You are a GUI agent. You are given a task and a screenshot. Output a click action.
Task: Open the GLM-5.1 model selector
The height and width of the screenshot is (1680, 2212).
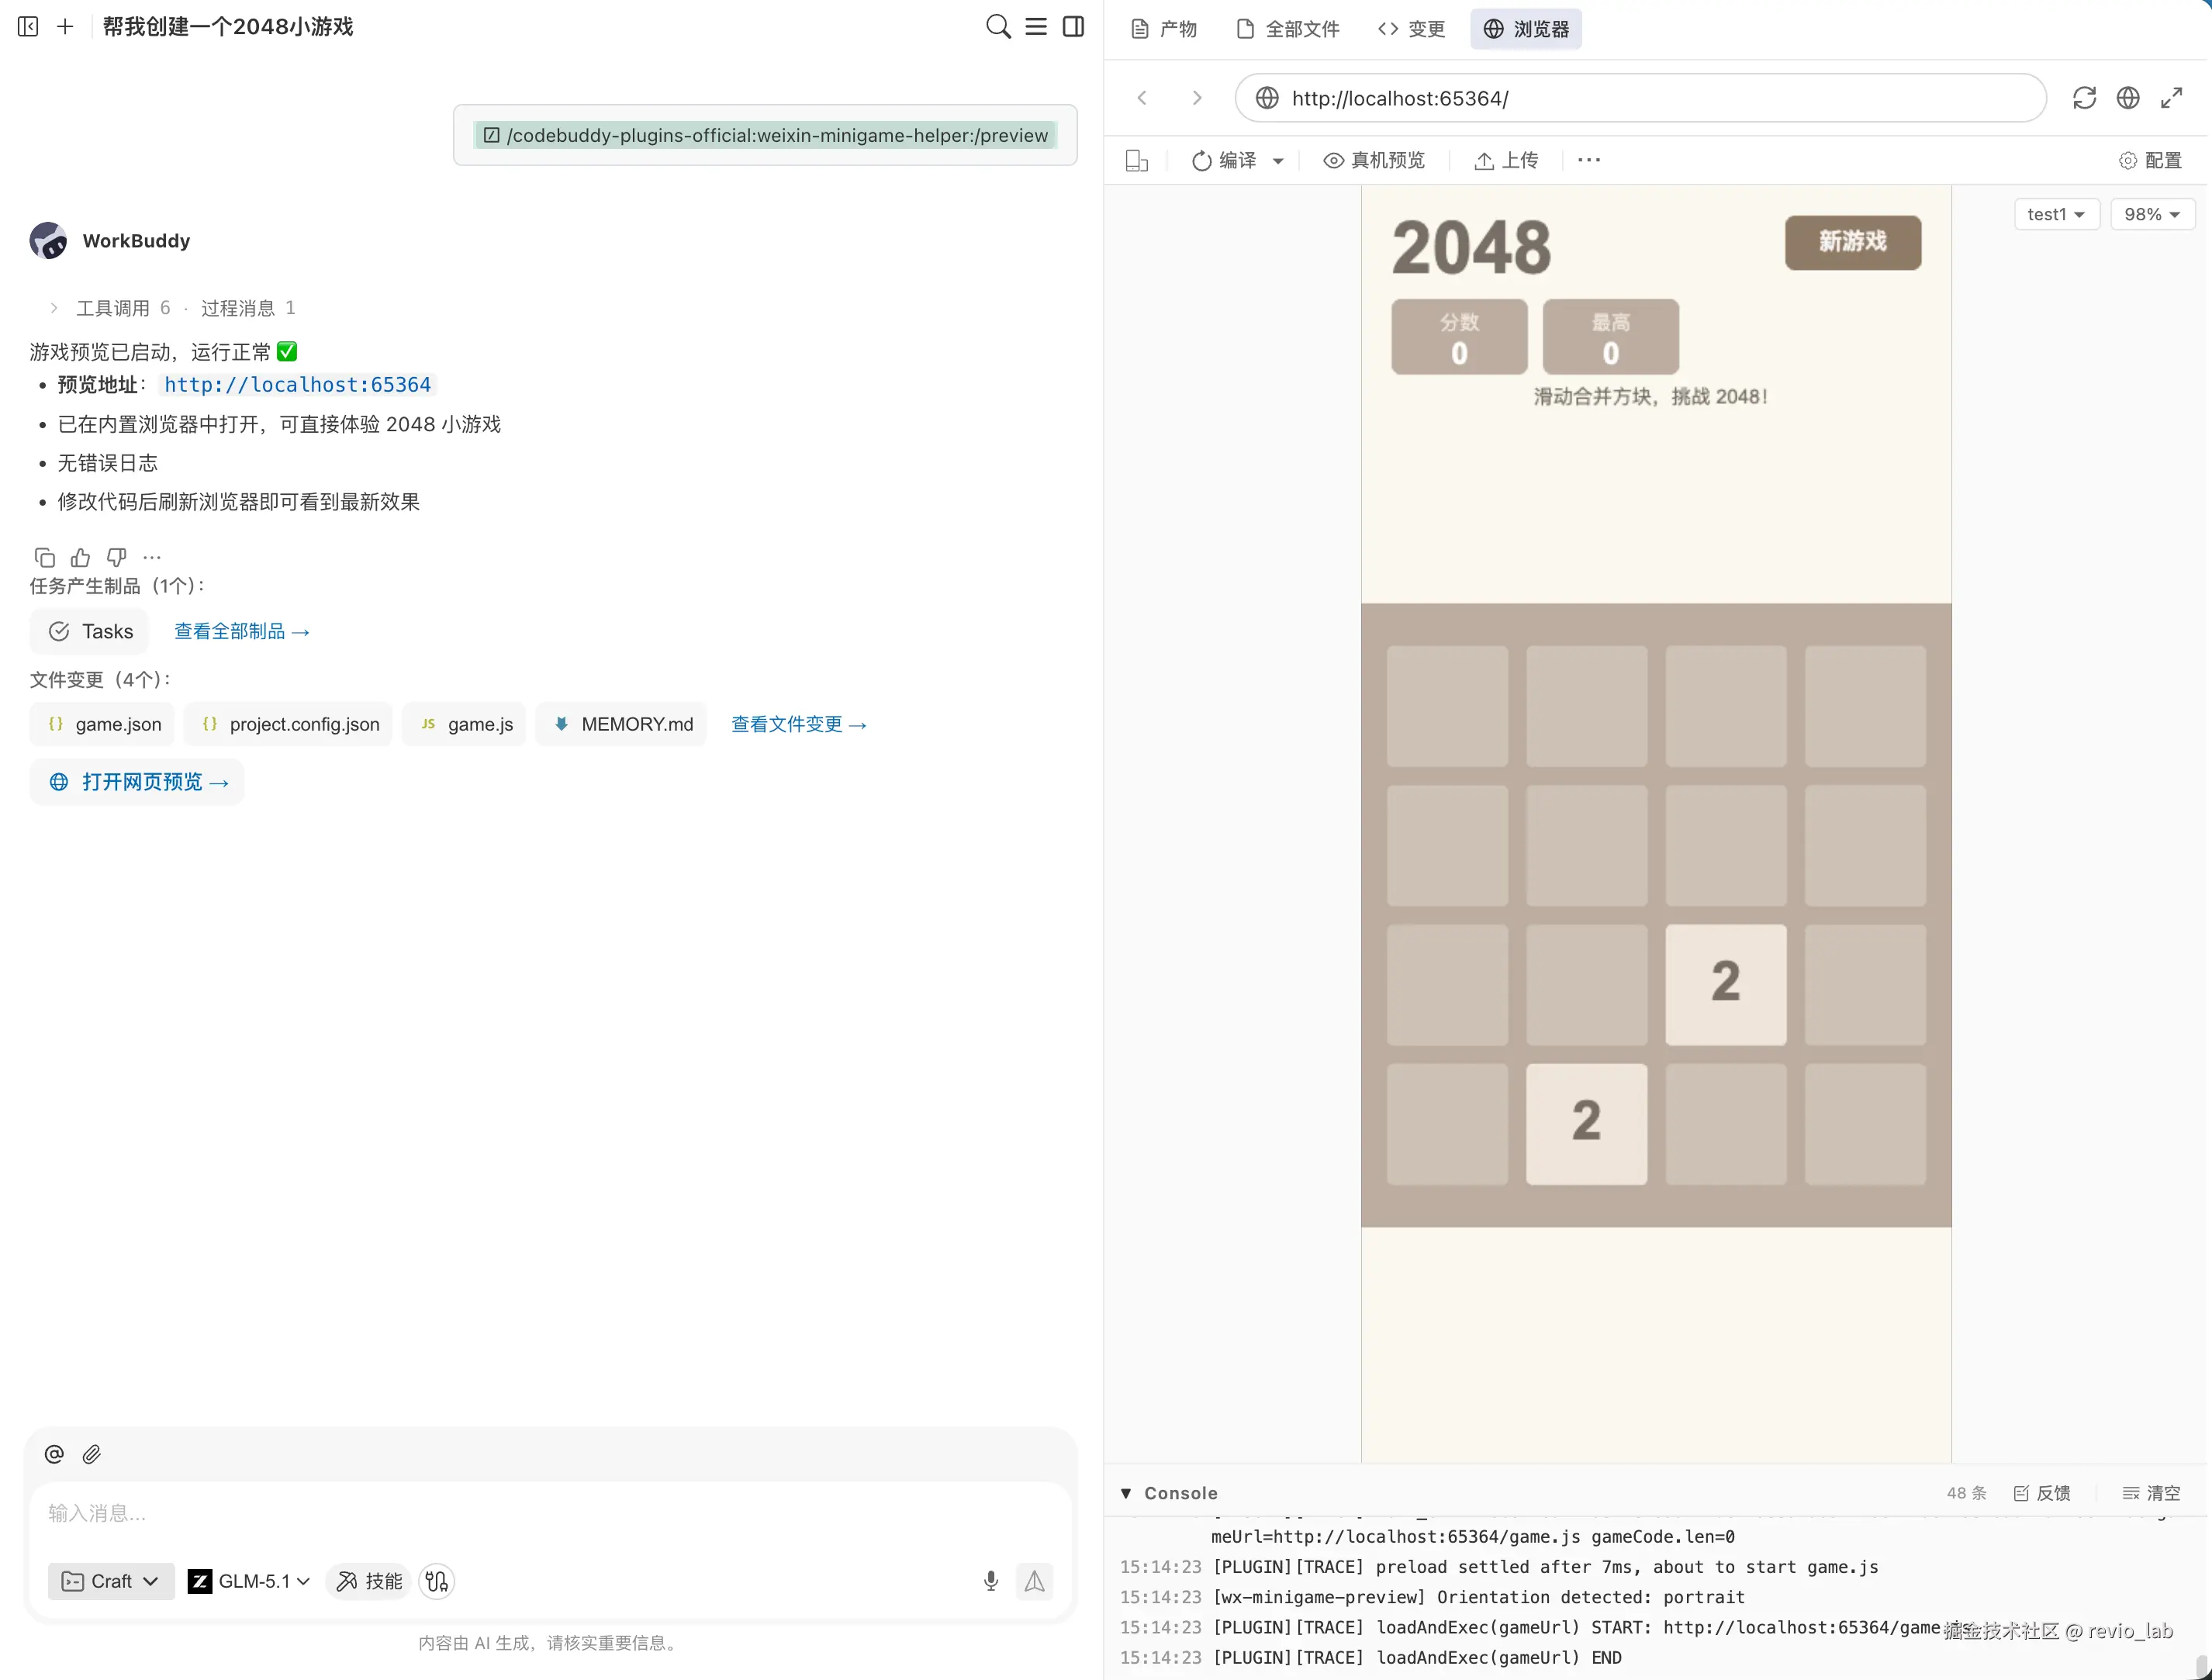click(249, 1581)
